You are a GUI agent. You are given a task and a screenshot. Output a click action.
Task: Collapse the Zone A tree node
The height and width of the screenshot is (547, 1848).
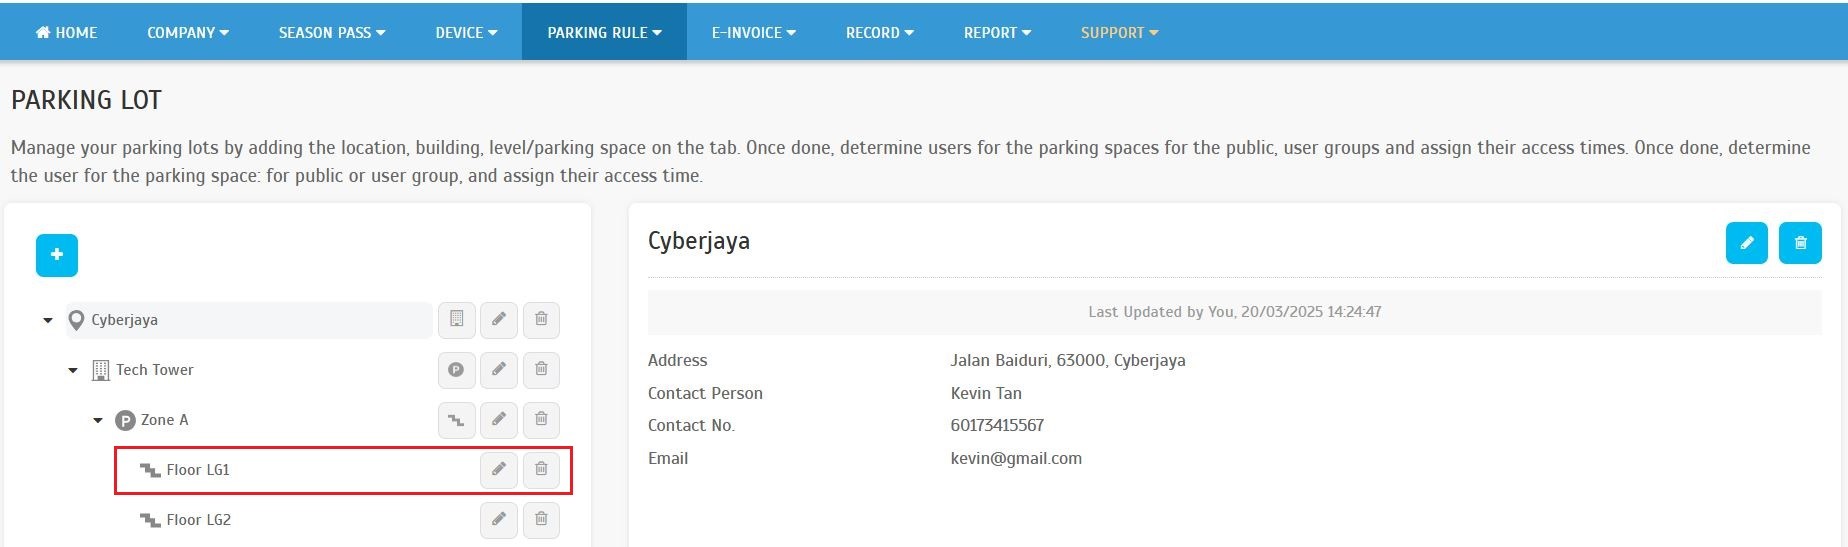(x=98, y=421)
